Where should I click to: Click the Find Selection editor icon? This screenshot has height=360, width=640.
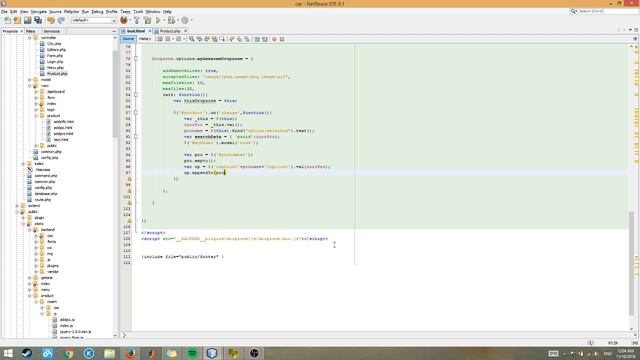[x=191, y=39]
